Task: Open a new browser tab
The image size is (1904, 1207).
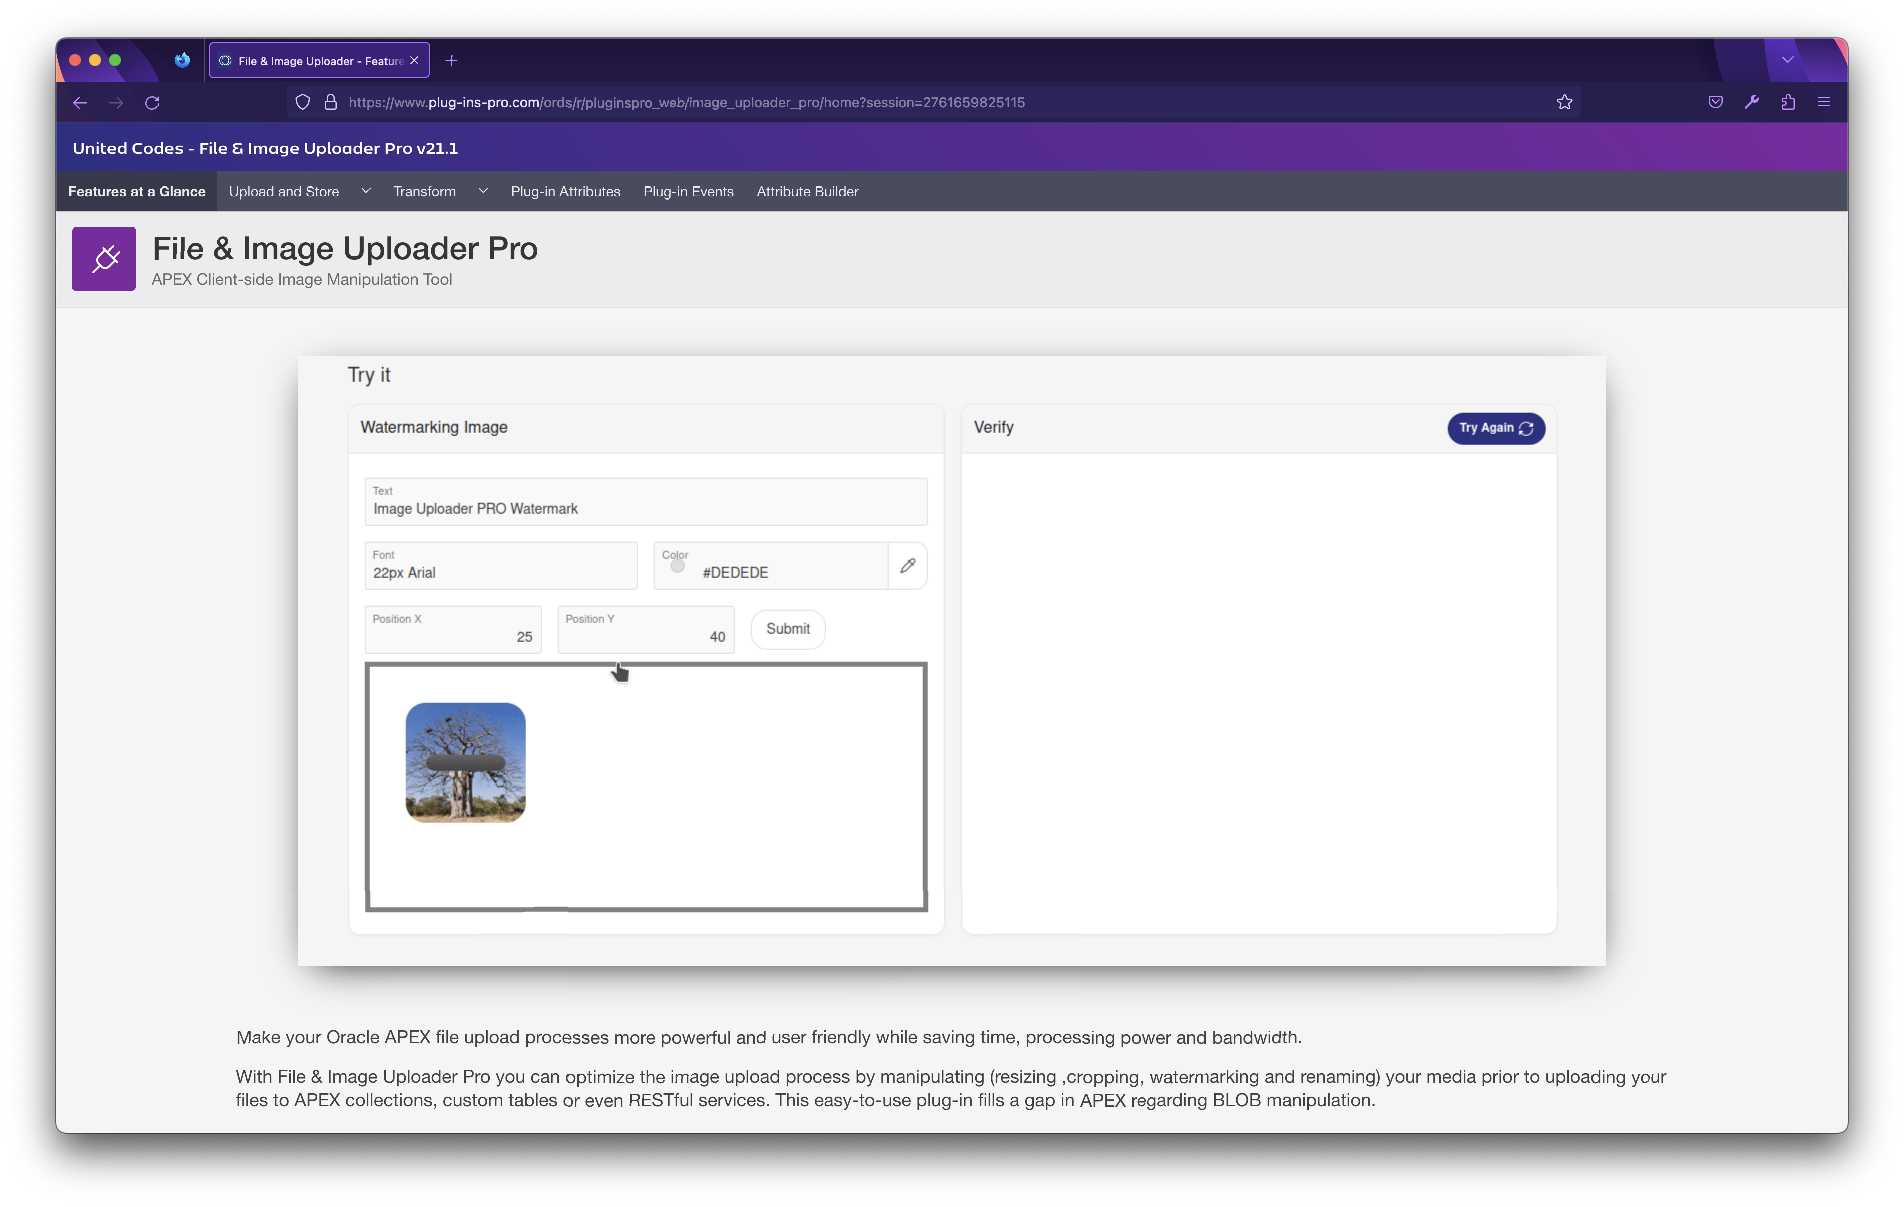Action: click(451, 61)
